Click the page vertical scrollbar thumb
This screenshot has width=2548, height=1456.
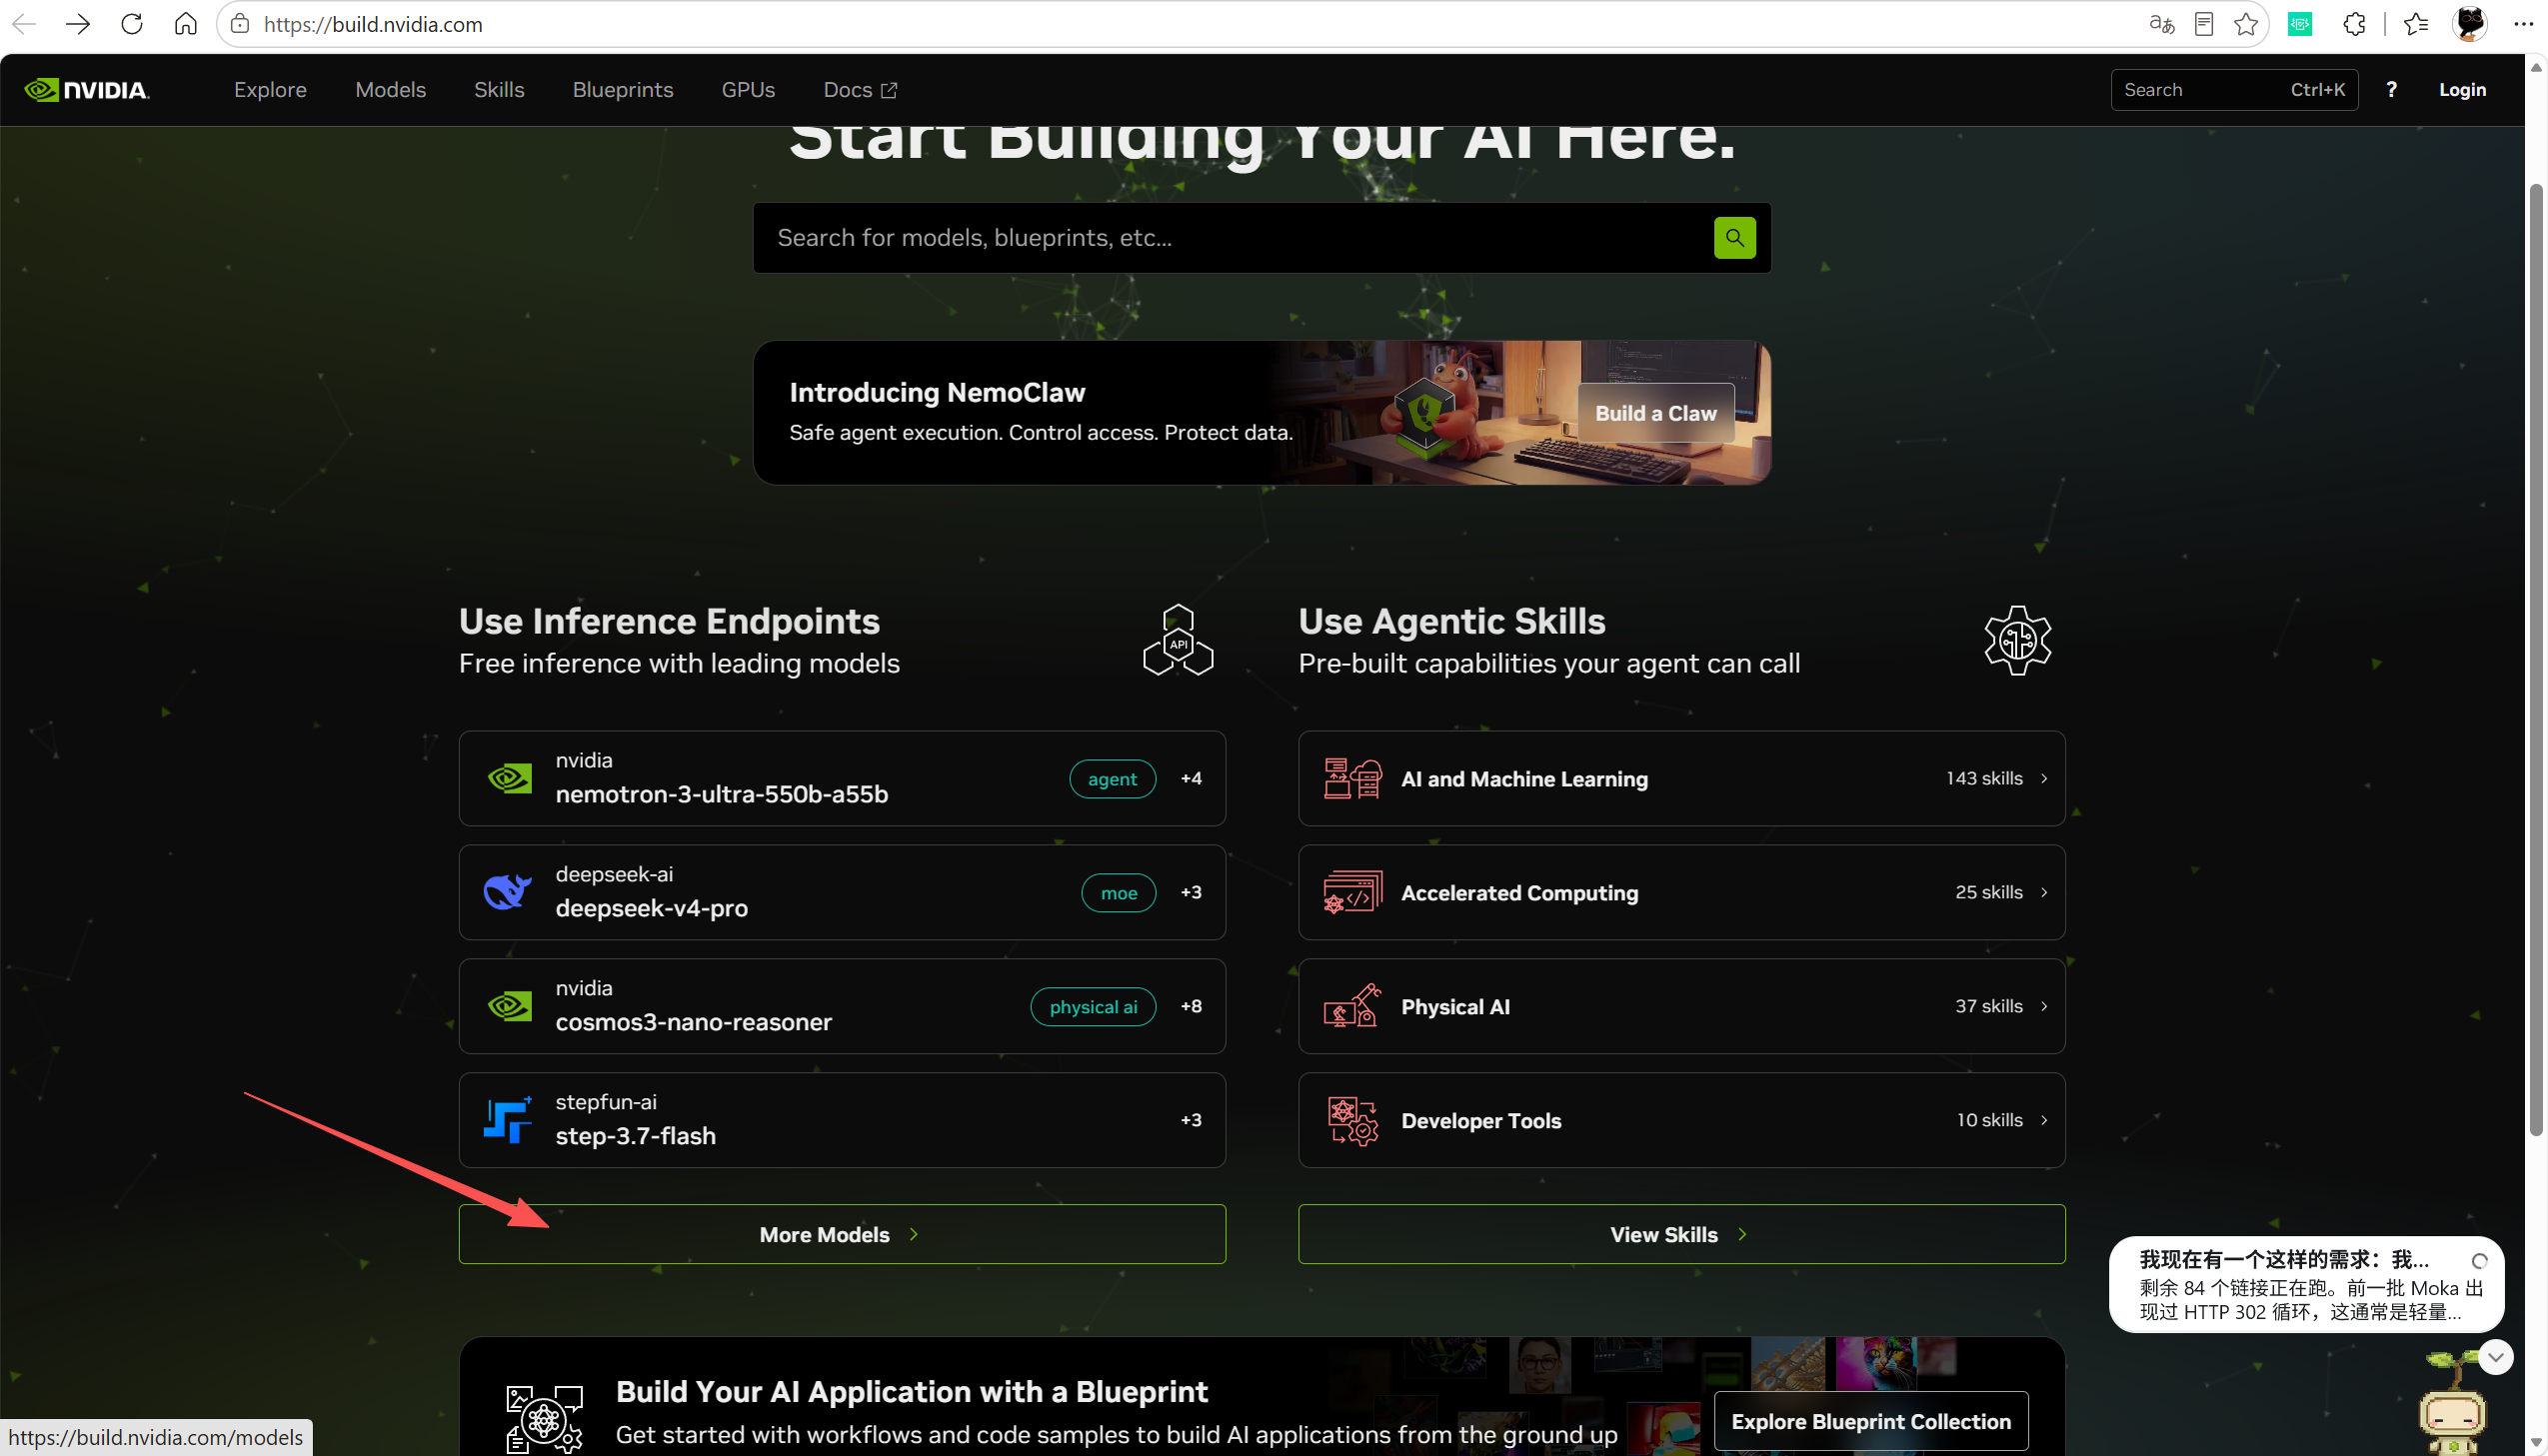pyautogui.click(x=2536, y=660)
